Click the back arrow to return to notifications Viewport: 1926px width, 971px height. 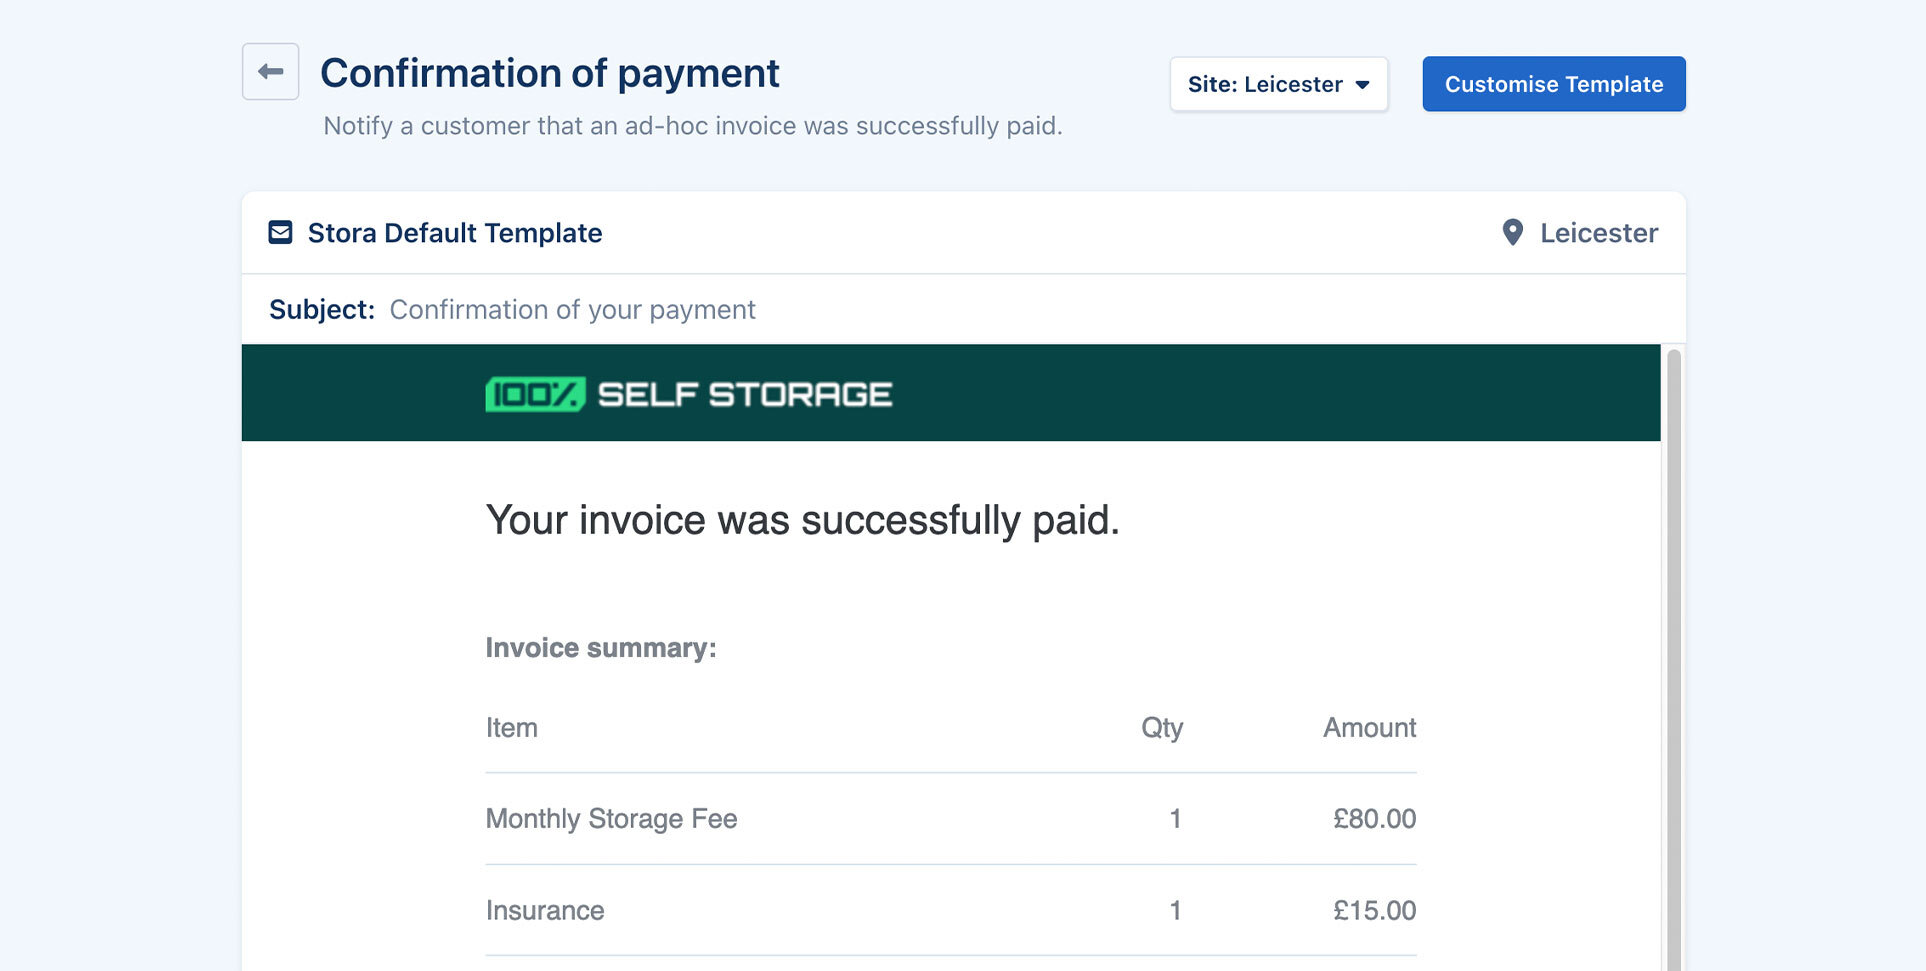(270, 71)
